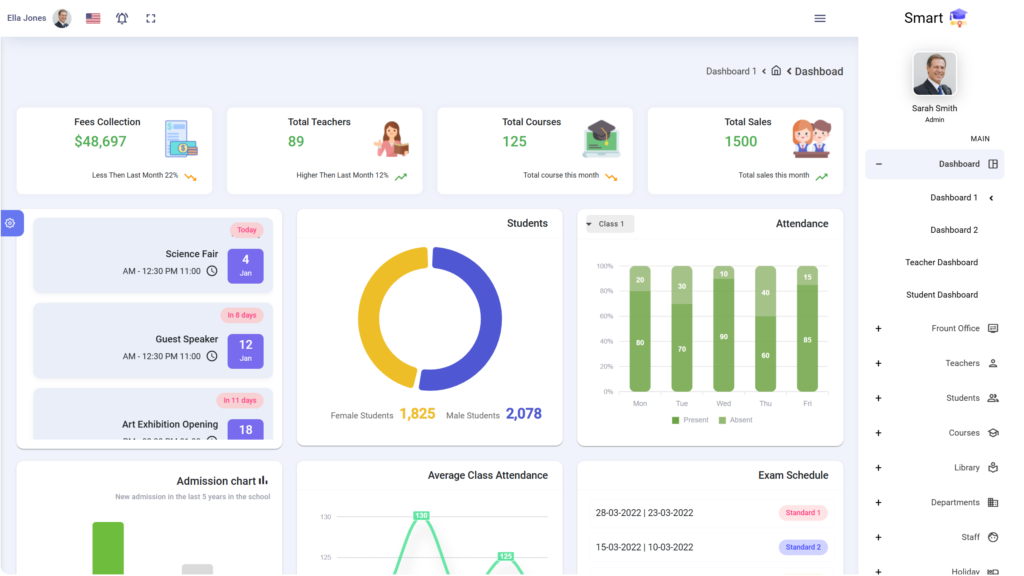Expand the Courses menu plus sign
The width and height of the screenshot is (1024, 576).
pyautogui.click(x=878, y=432)
